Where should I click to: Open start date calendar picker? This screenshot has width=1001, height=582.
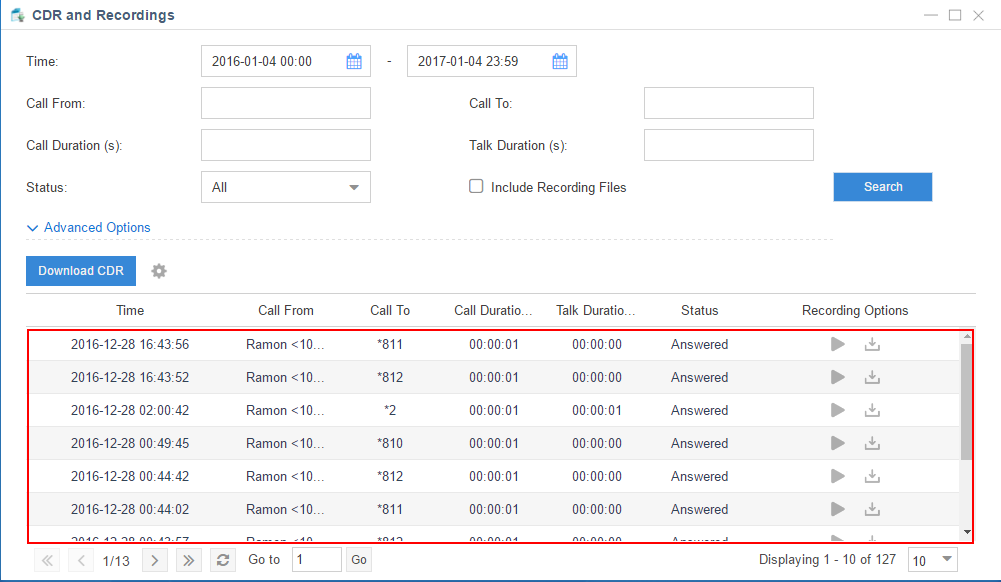(x=354, y=61)
